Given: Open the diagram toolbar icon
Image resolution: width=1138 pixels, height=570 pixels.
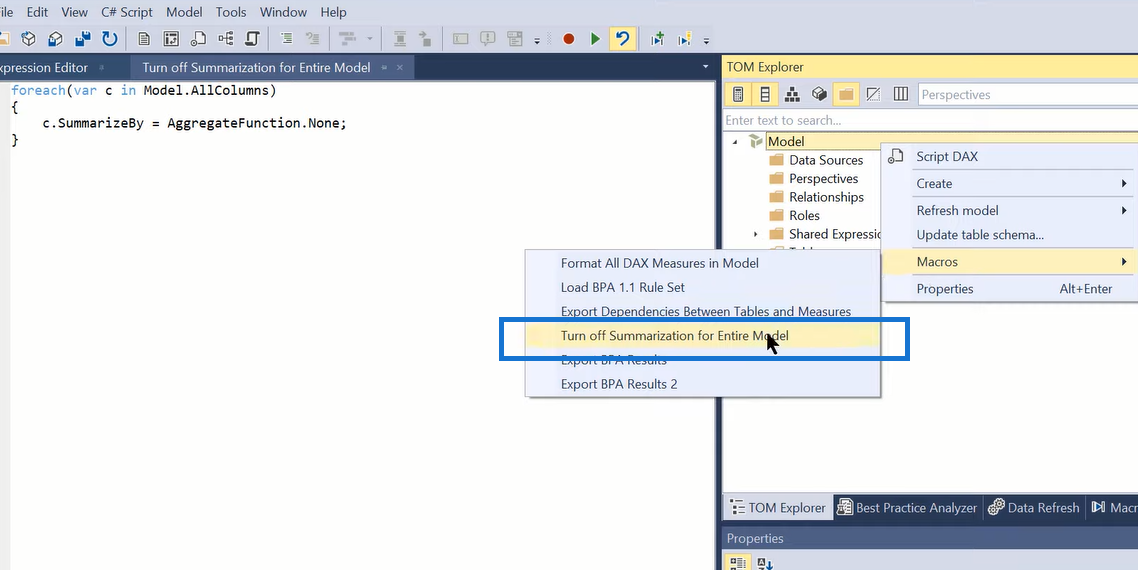Looking at the screenshot, I should (226, 38).
